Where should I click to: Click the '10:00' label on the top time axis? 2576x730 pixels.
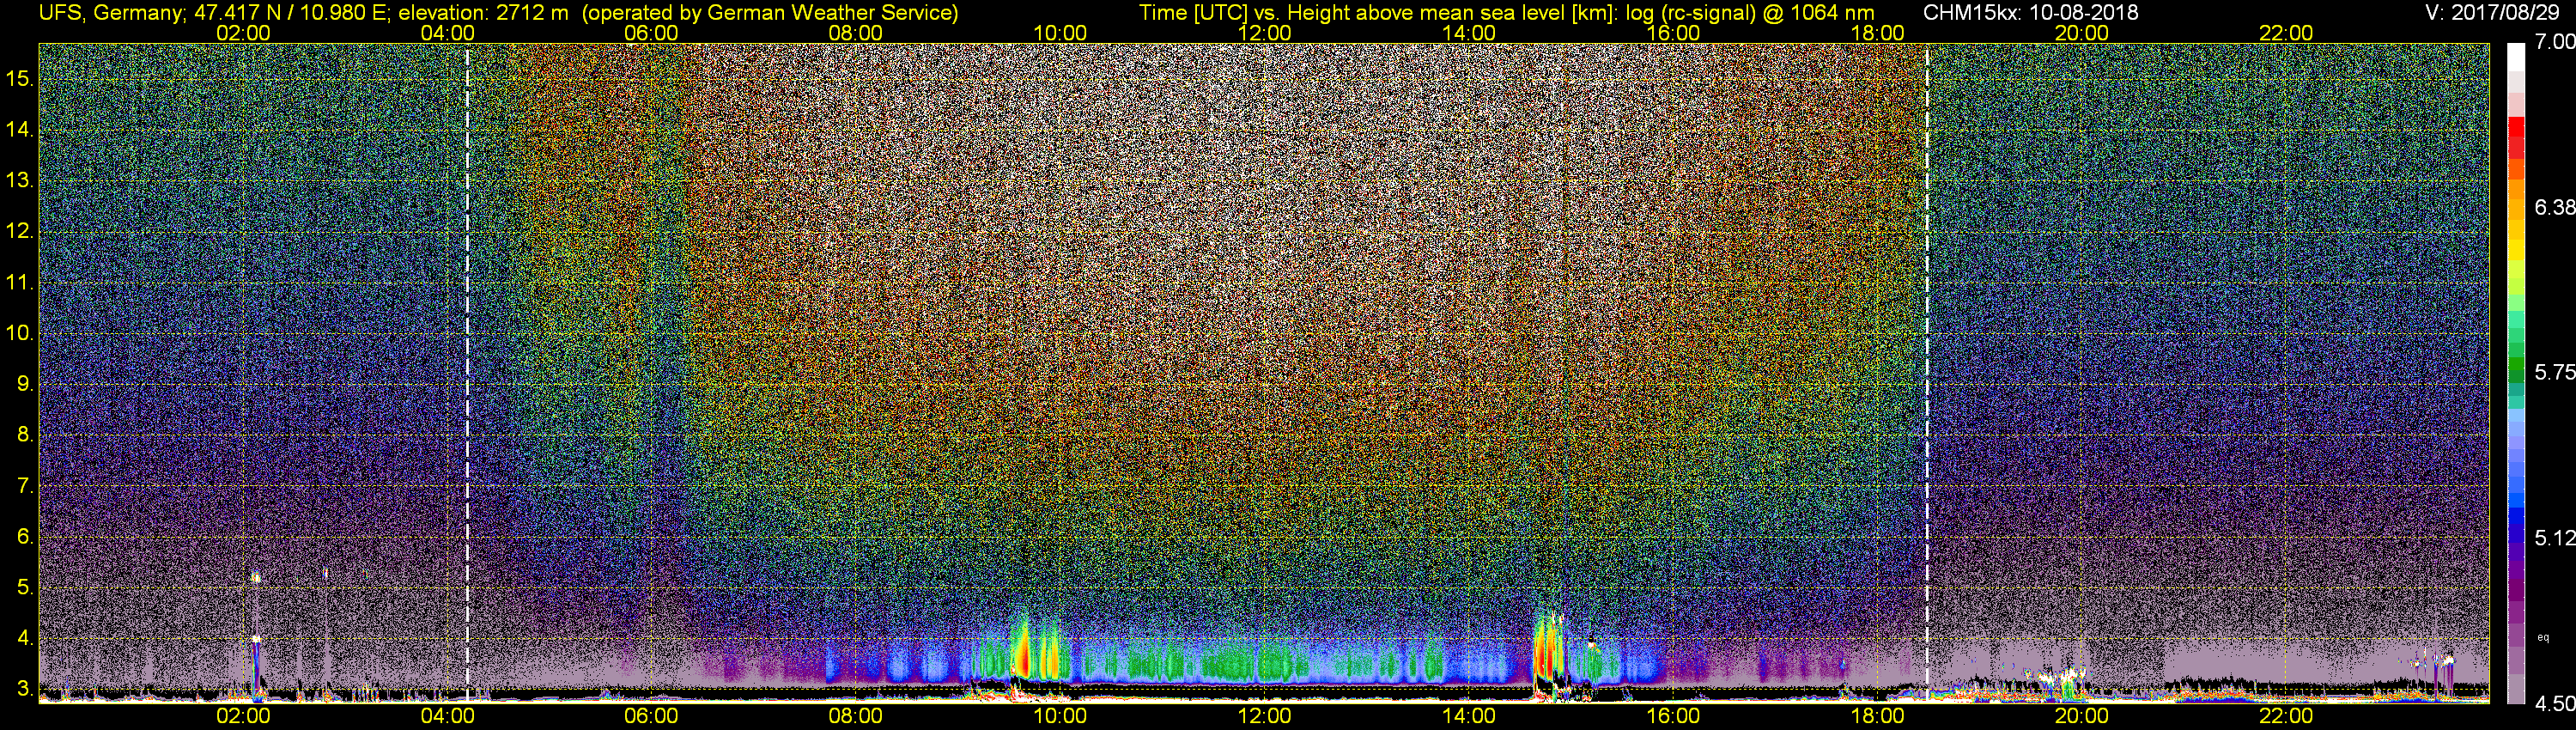click(1060, 33)
